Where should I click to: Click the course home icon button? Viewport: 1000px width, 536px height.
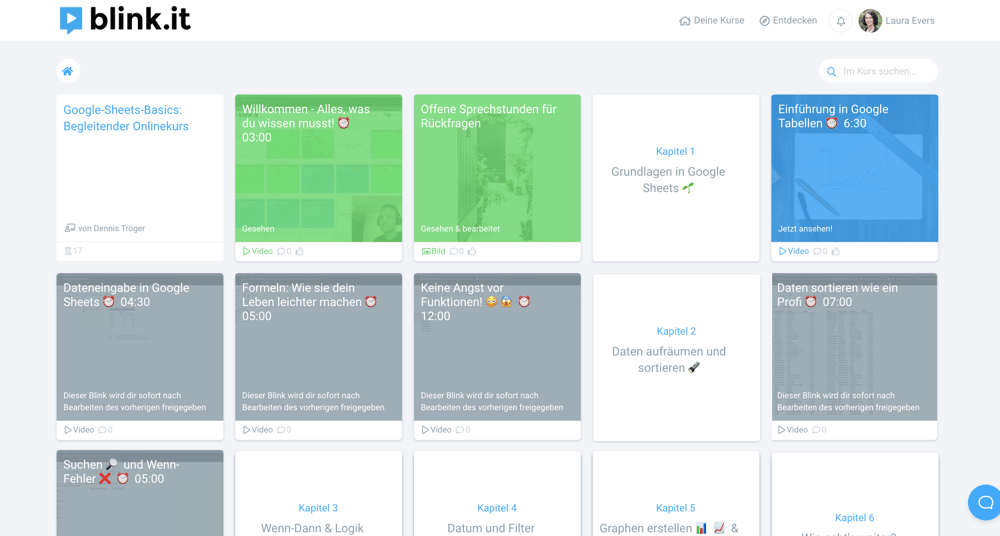click(x=68, y=71)
